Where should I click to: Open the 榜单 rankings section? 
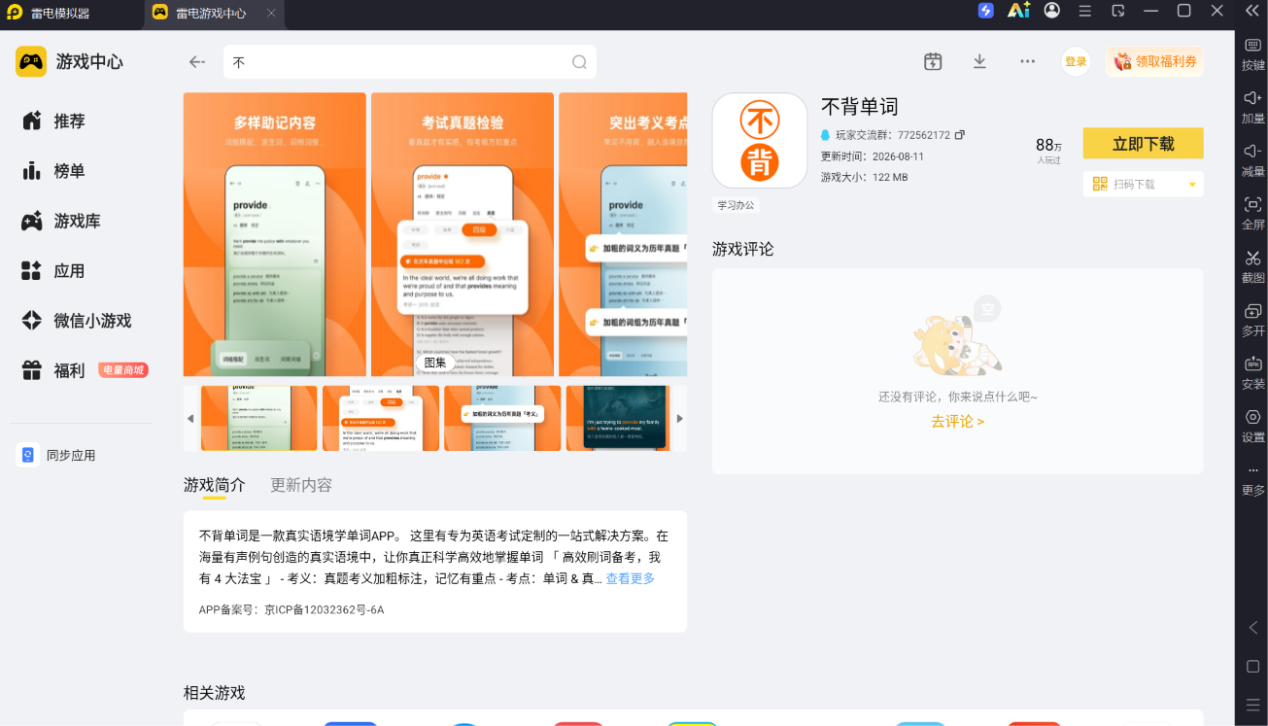tap(54, 171)
